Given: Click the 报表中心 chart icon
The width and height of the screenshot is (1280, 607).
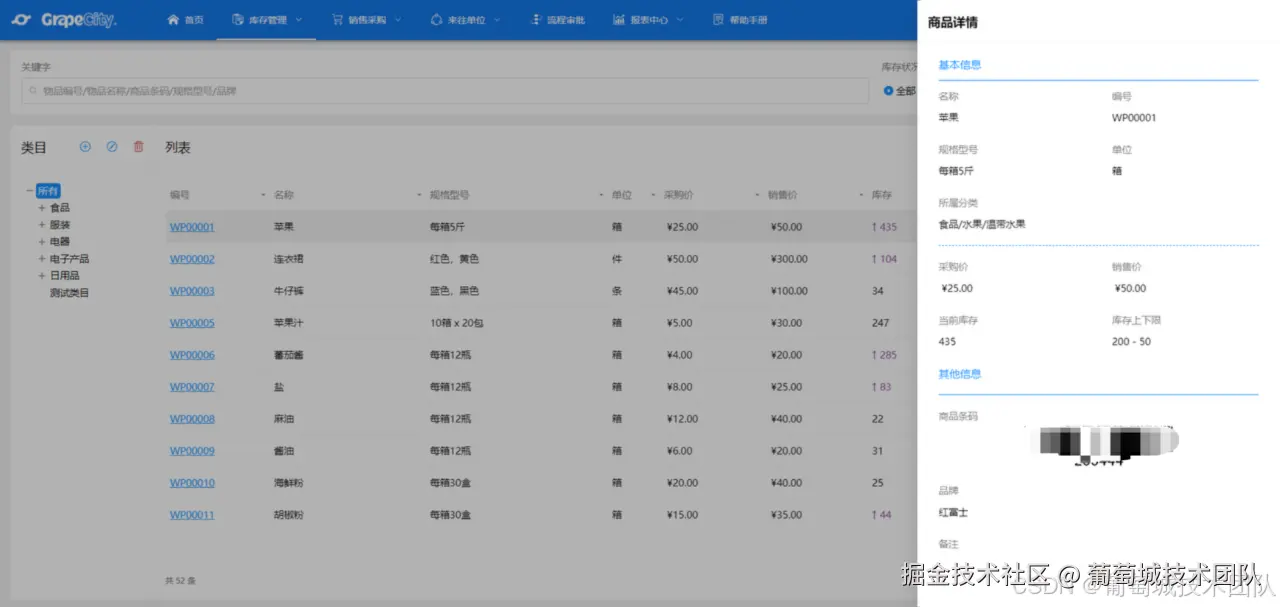Looking at the screenshot, I should point(619,20).
